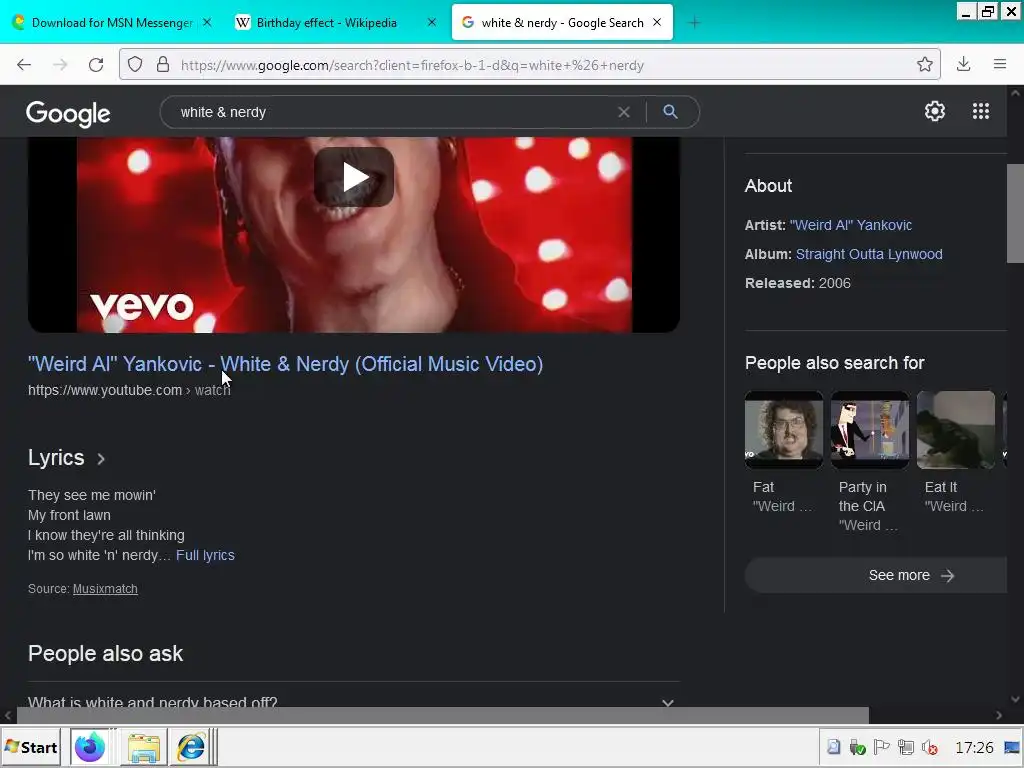Viewport: 1024px width, 768px height.
Task: Open tracking protection shield icon
Action: tap(135, 65)
